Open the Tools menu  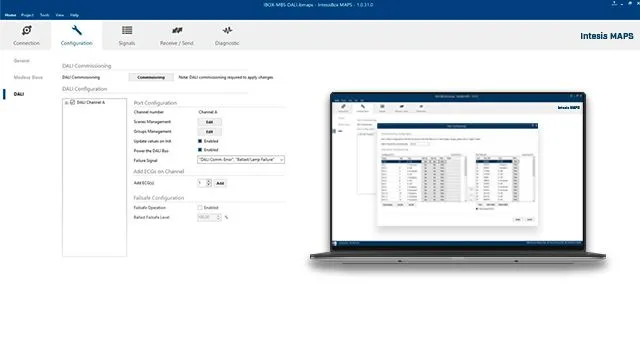pos(44,15)
